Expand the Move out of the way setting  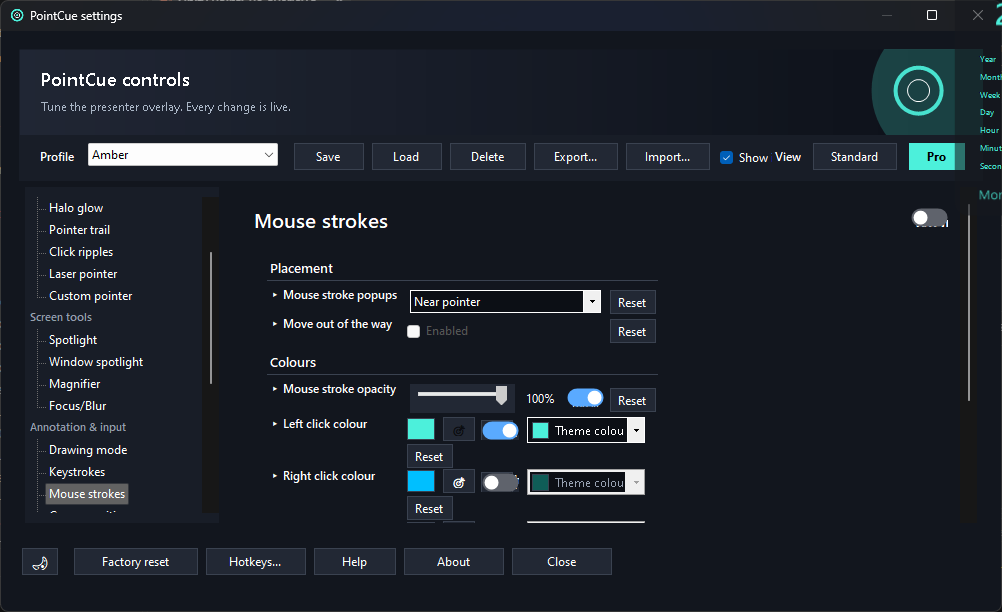275,324
